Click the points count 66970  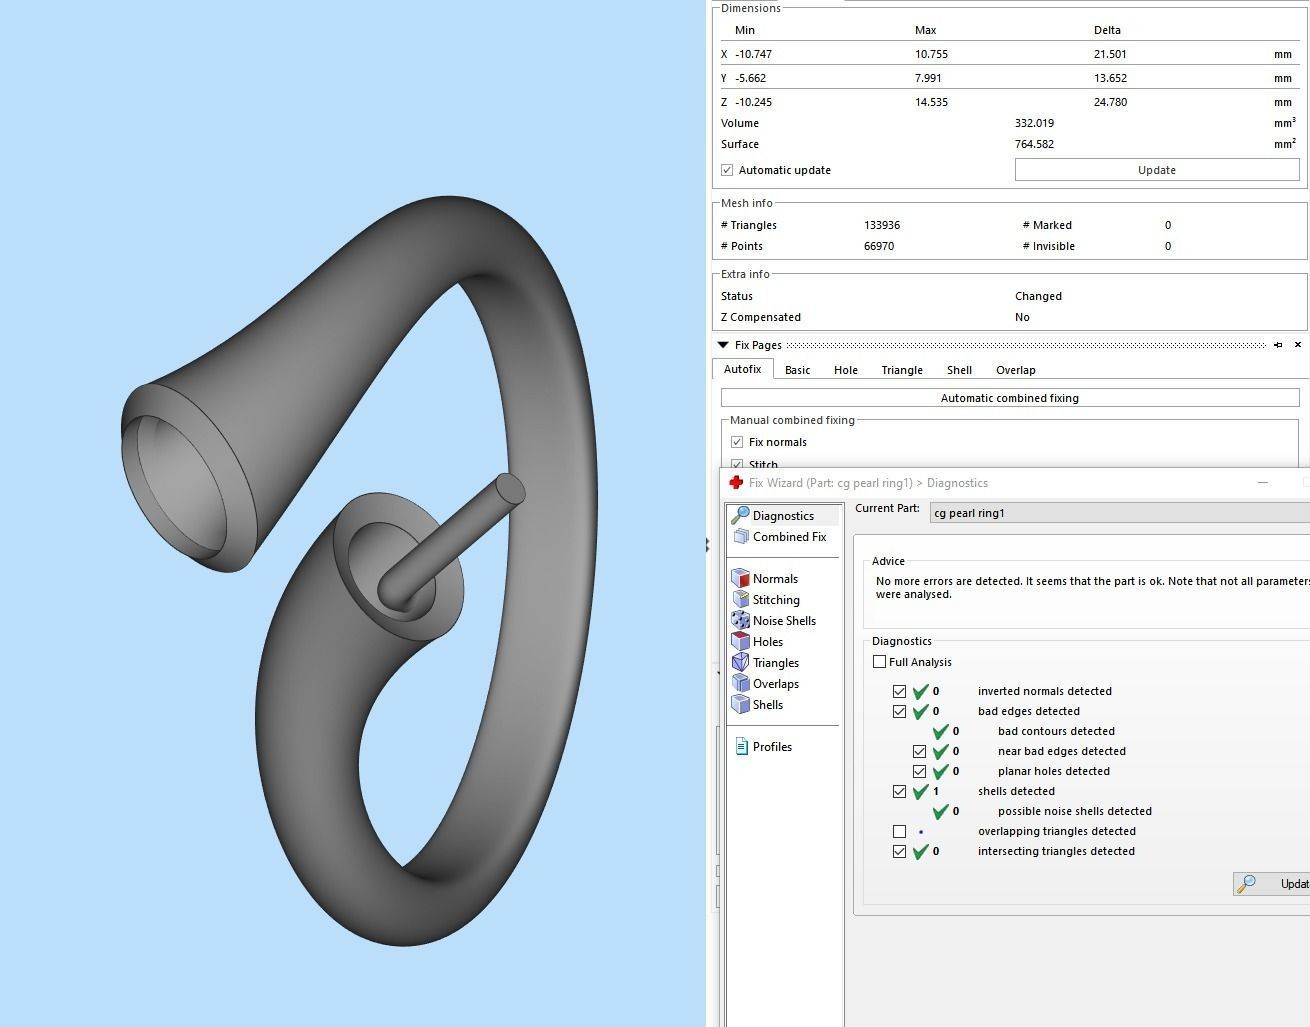(879, 246)
